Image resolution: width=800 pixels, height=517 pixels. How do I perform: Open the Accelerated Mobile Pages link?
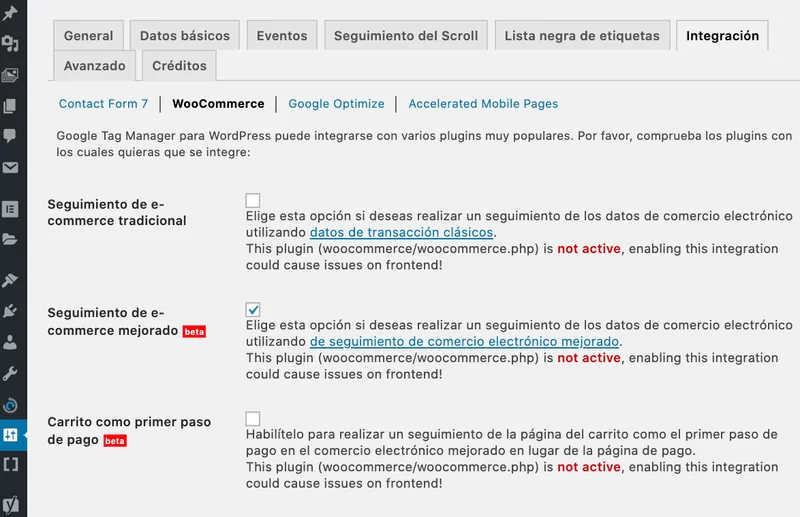point(483,104)
